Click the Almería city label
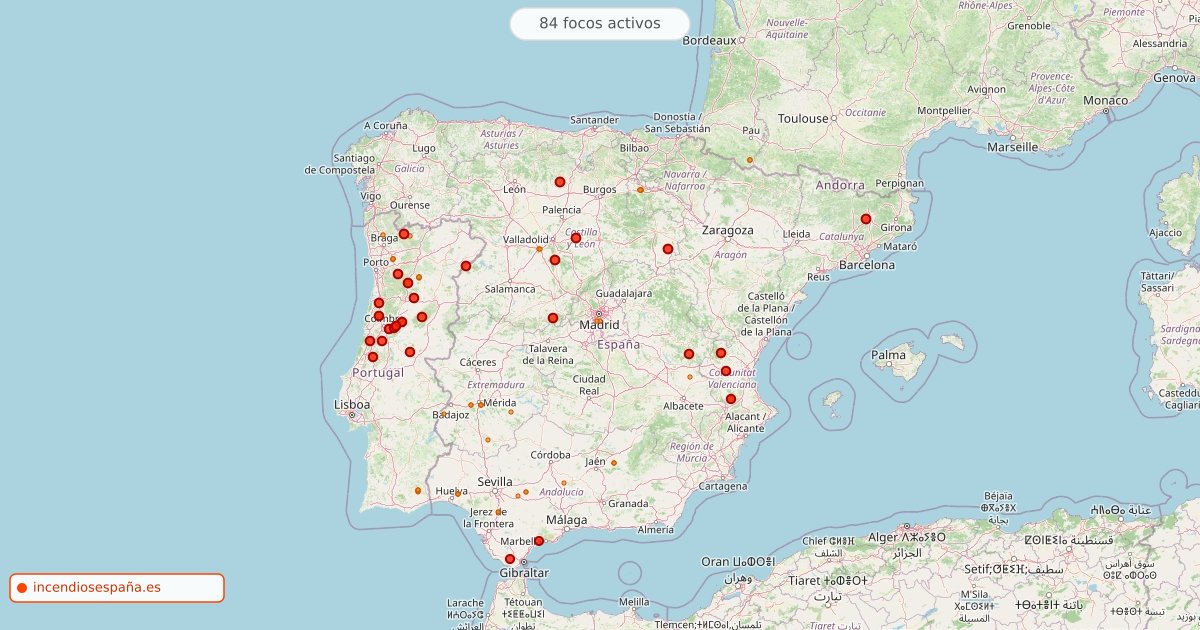This screenshot has height=630, width=1200. click(655, 530)
